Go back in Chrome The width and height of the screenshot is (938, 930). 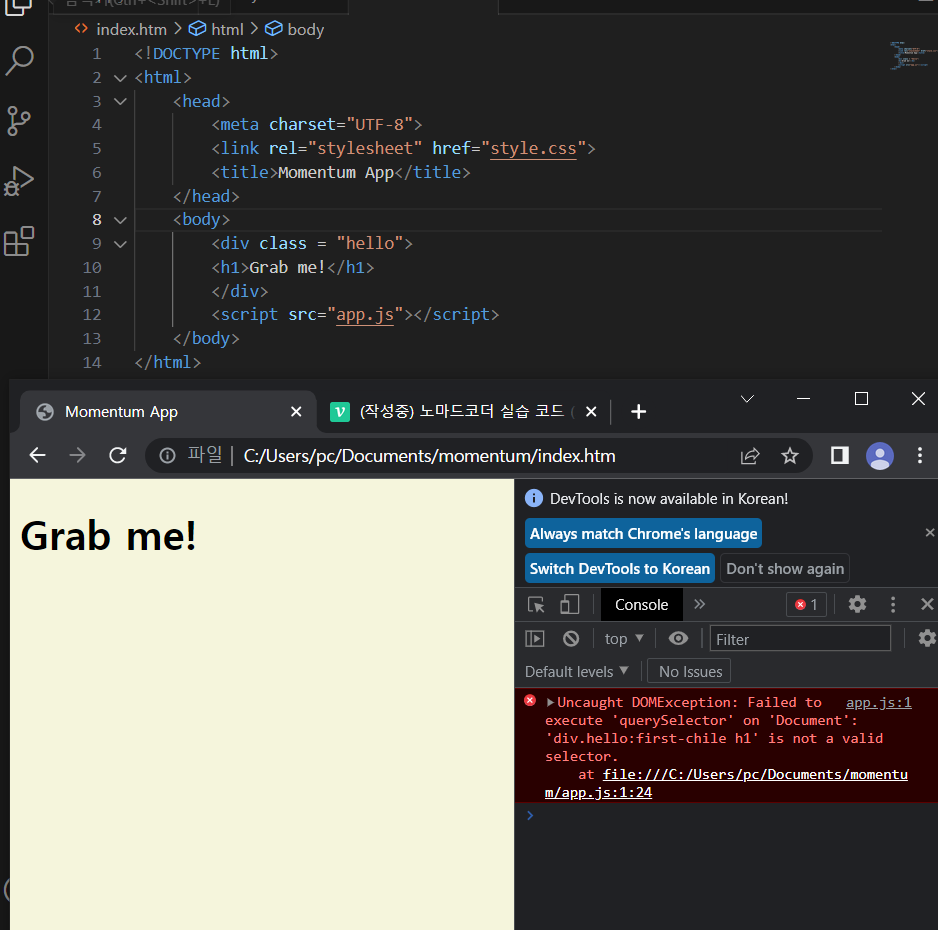pos(38,456)
